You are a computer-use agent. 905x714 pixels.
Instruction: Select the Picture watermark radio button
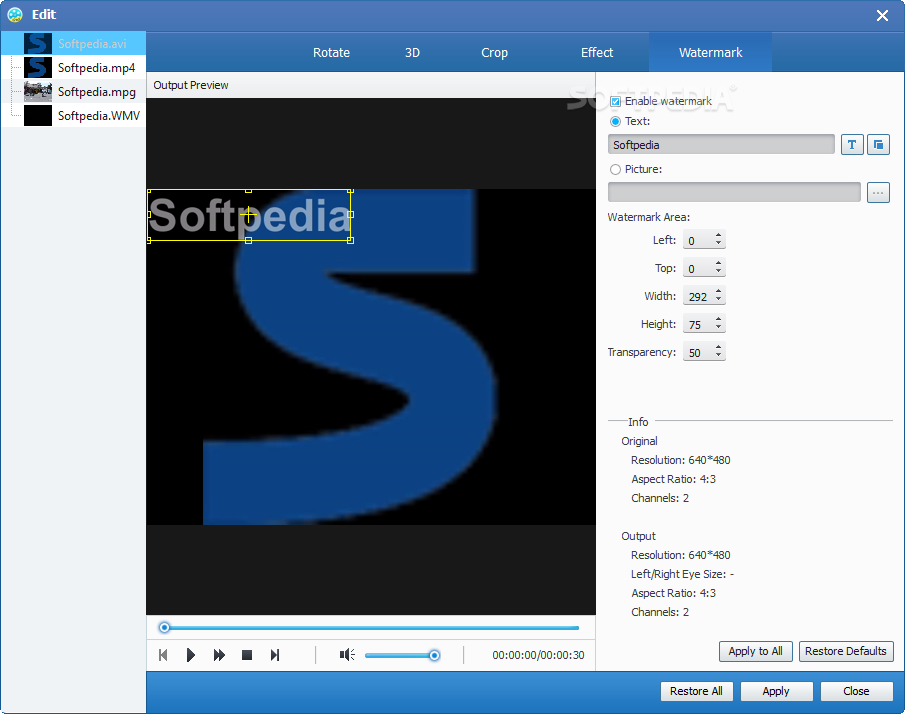point(615,169)
